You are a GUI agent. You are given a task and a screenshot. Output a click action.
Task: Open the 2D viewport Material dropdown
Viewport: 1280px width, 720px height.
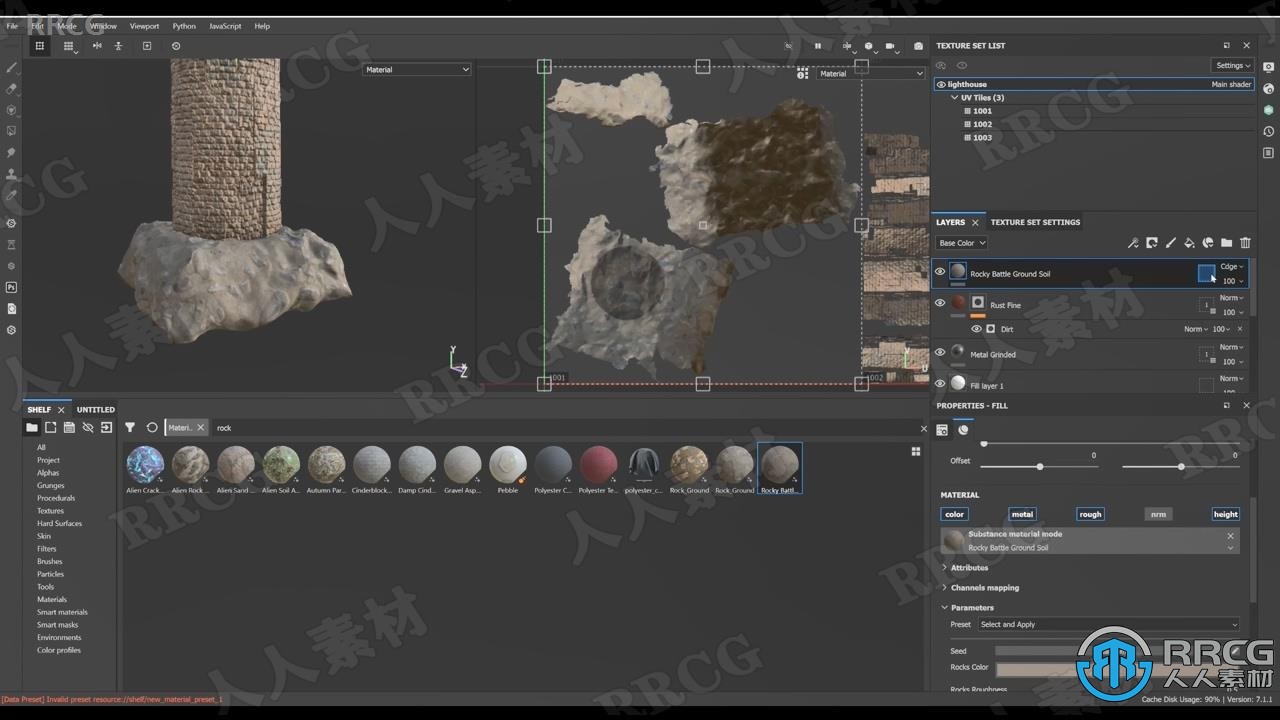(871, 73)
